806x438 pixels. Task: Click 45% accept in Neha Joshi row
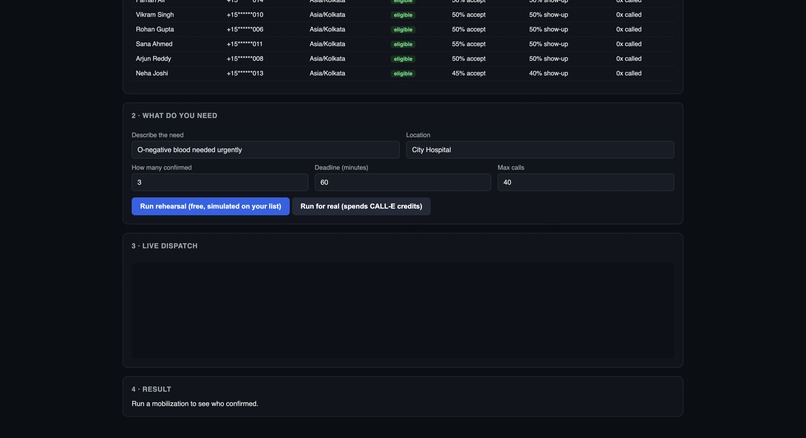point(468,74)
